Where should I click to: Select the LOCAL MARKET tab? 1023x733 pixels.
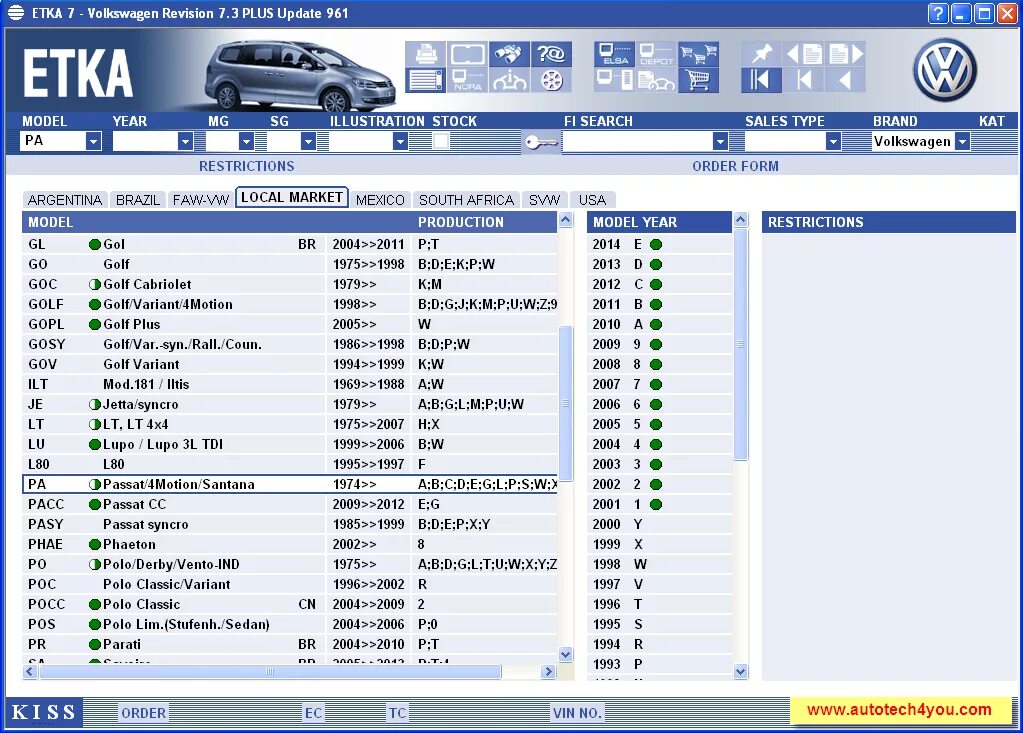click(292, 197)
